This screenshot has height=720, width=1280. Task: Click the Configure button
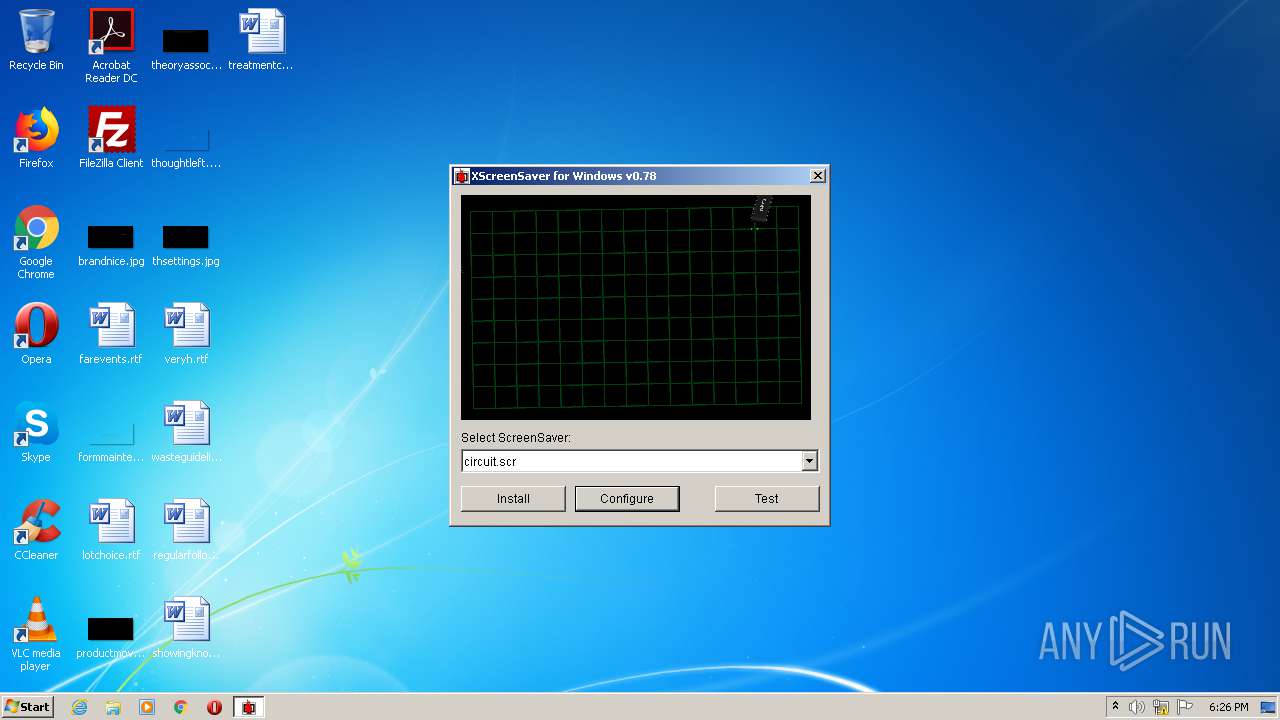[x=627, y=498]
